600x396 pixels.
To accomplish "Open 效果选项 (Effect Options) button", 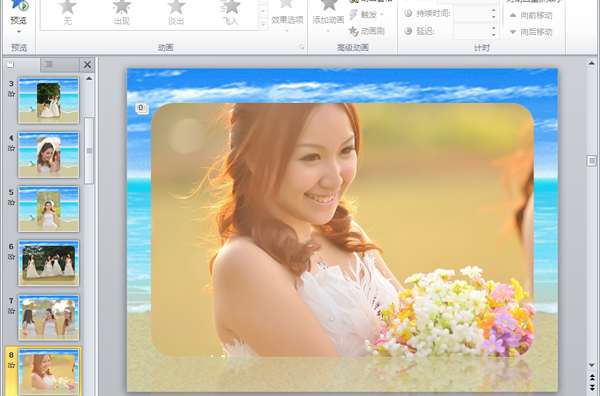I will pyautogui.click(x=287, y=15).
